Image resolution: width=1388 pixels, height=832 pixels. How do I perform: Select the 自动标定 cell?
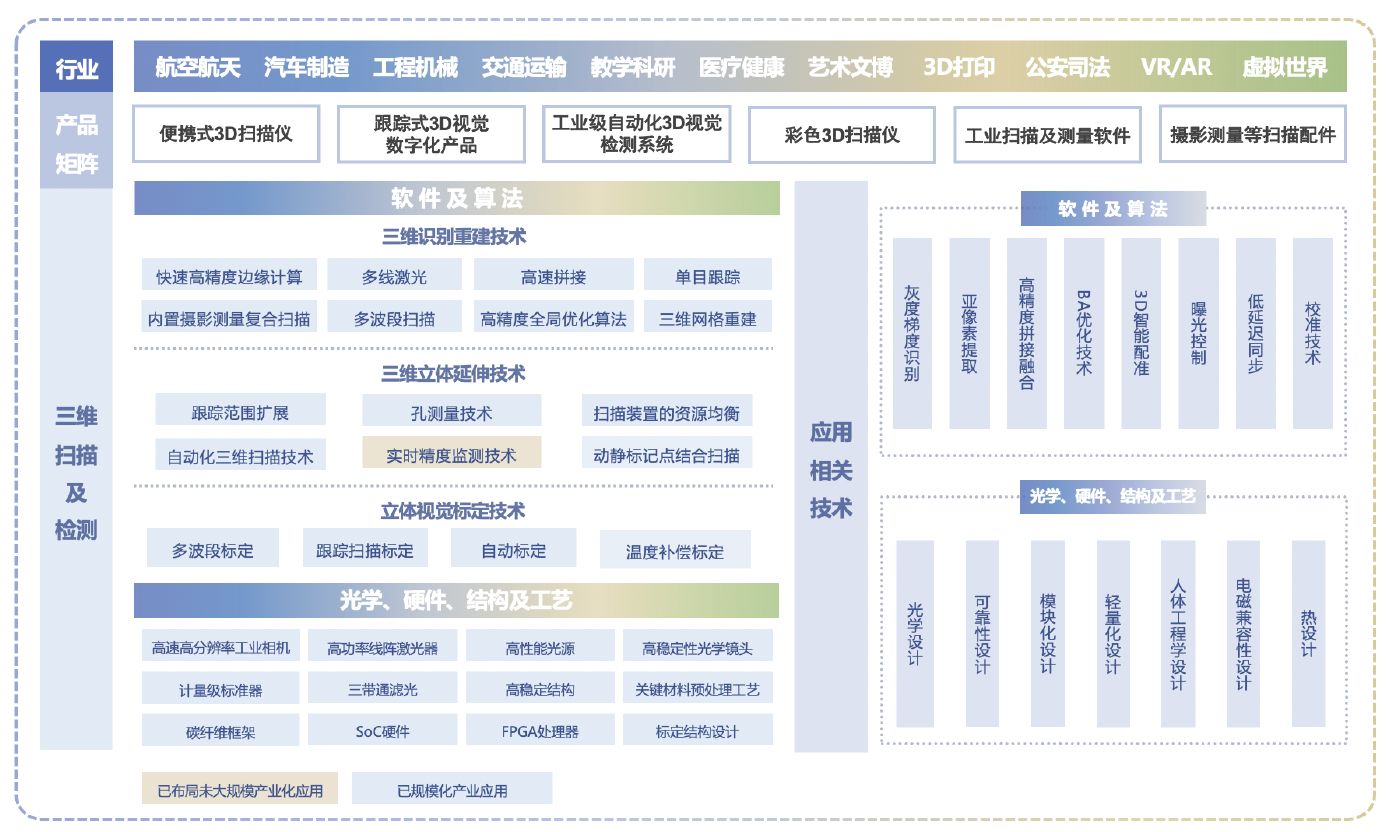point(513,549)
